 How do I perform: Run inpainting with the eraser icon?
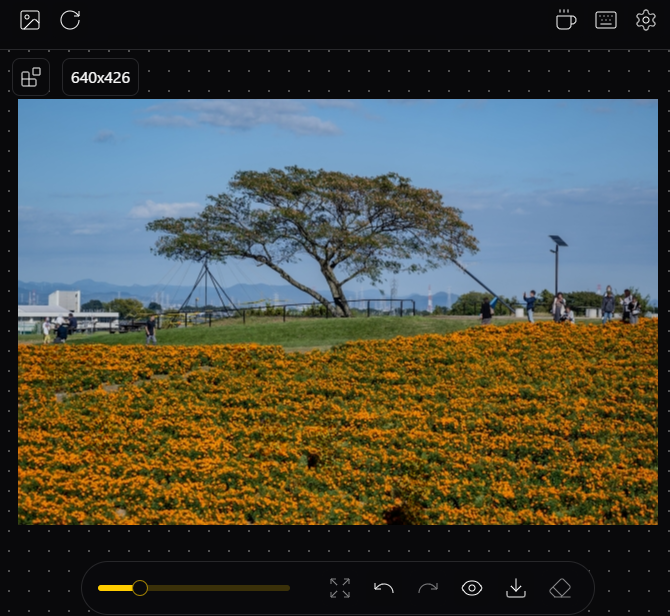(x=560, y=588)
